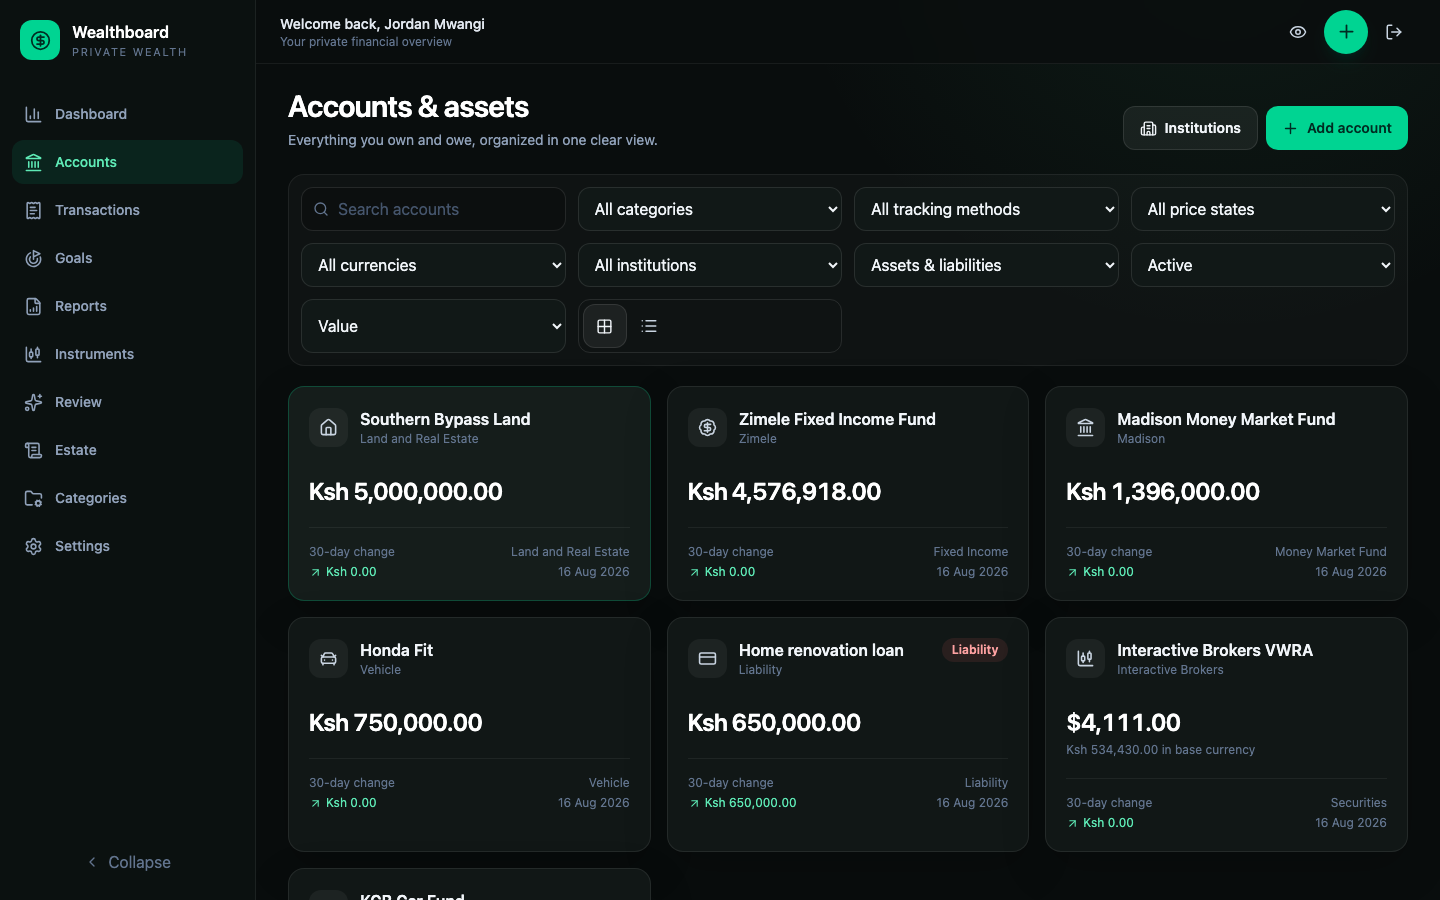Switch to grid view
Viewport: 1440px width, 900px height.
[605, 326]
